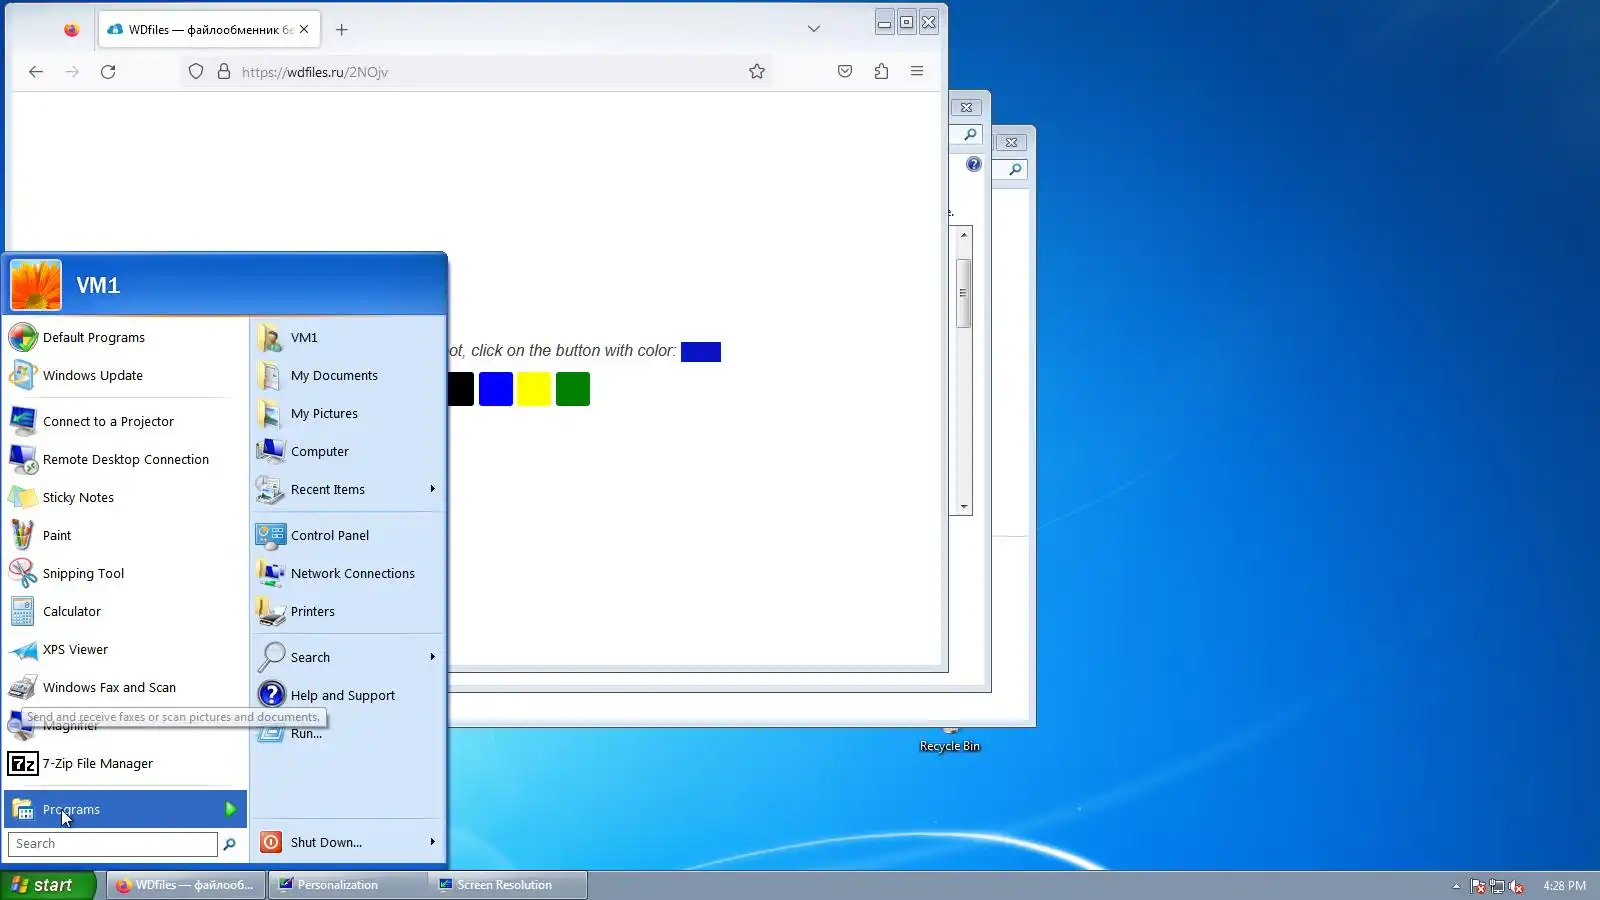Launch Calculator
This screenshot has width=1600, height=900.
[x=125, y=611]
